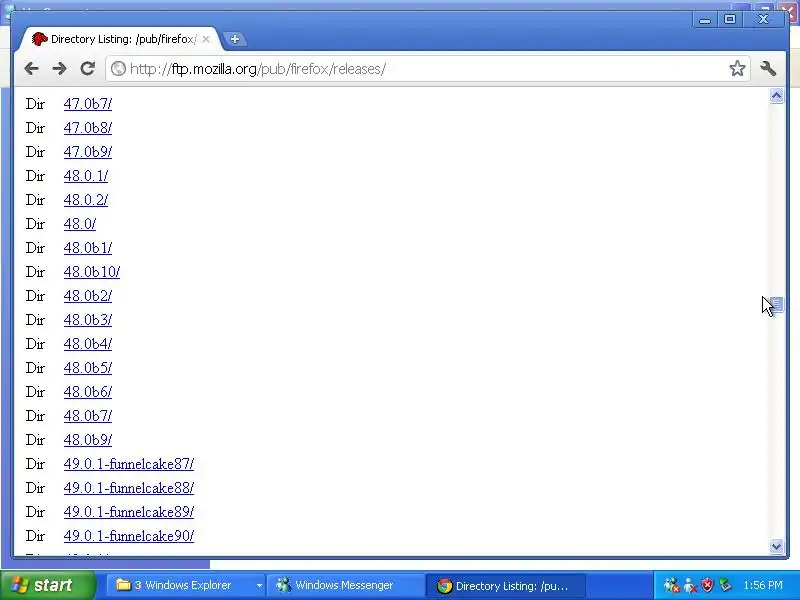Open the 47.0b9/ directory link

point(88,152)
